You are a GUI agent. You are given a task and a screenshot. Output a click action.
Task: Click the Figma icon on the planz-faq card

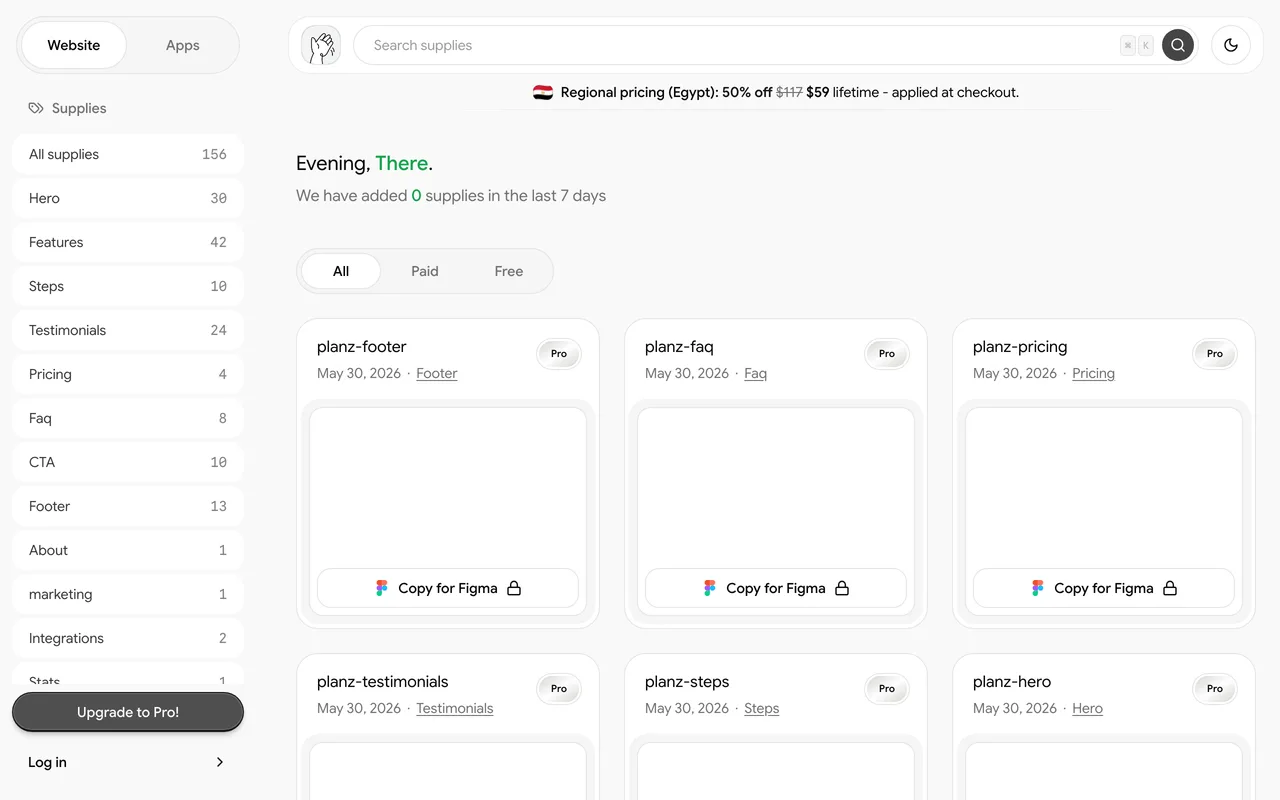709,588
